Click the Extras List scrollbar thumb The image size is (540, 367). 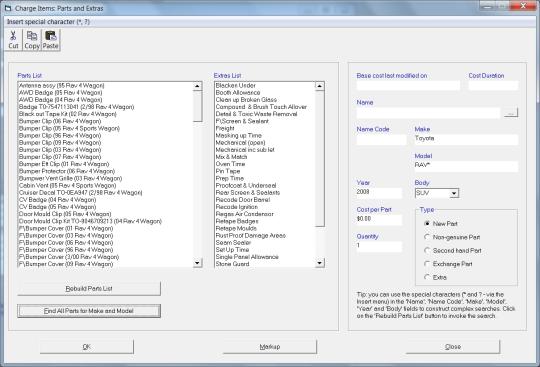[x=320, y=158]
